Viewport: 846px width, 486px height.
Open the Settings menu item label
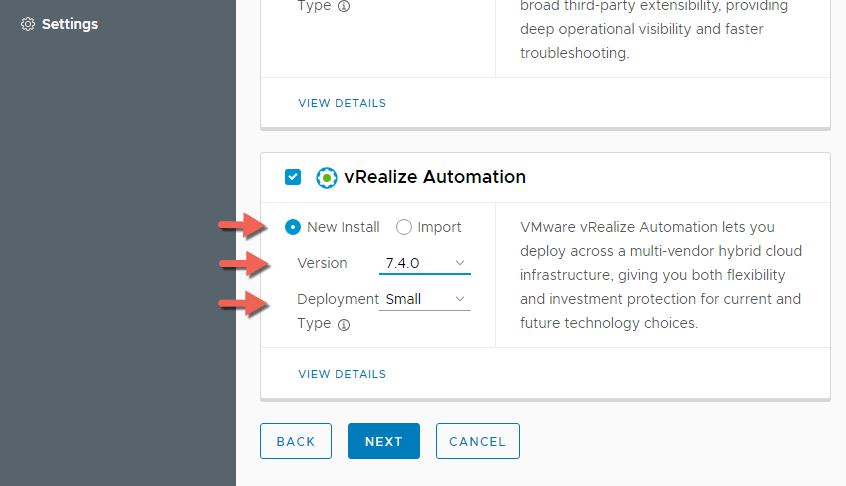click(70, 24)
